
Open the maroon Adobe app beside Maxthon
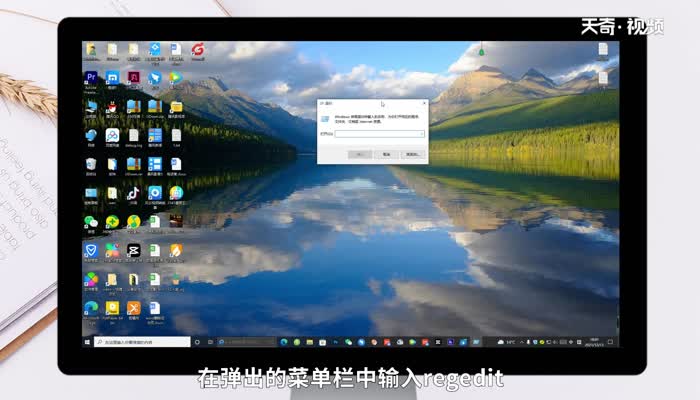click(133, 78)
